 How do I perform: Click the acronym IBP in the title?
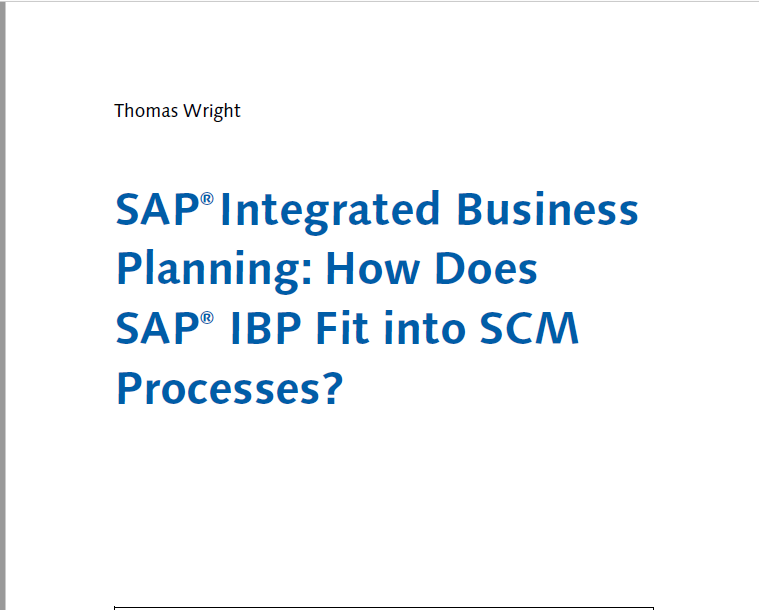[266, 328]
